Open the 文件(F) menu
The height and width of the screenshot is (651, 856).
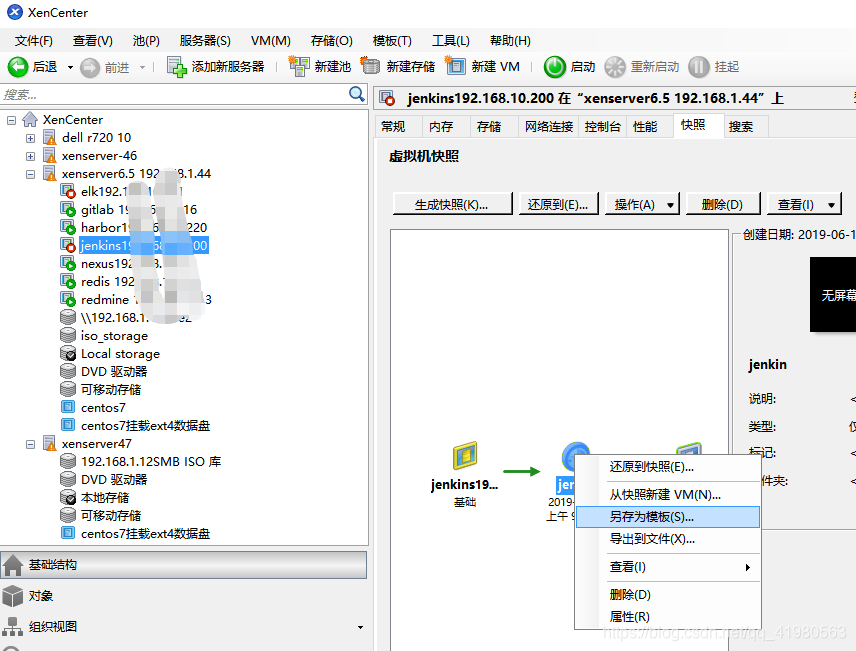33,41
